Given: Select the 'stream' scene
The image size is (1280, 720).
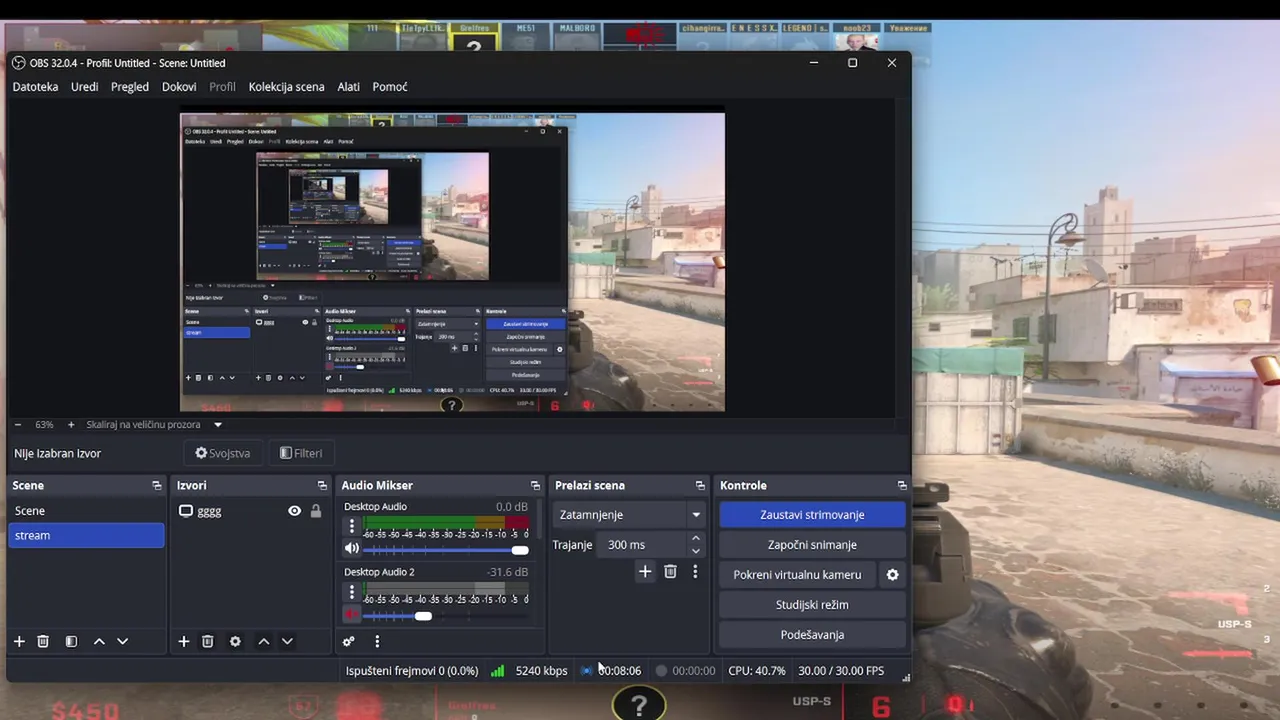Looking at the screenshot, I should (x=86, y=535).
